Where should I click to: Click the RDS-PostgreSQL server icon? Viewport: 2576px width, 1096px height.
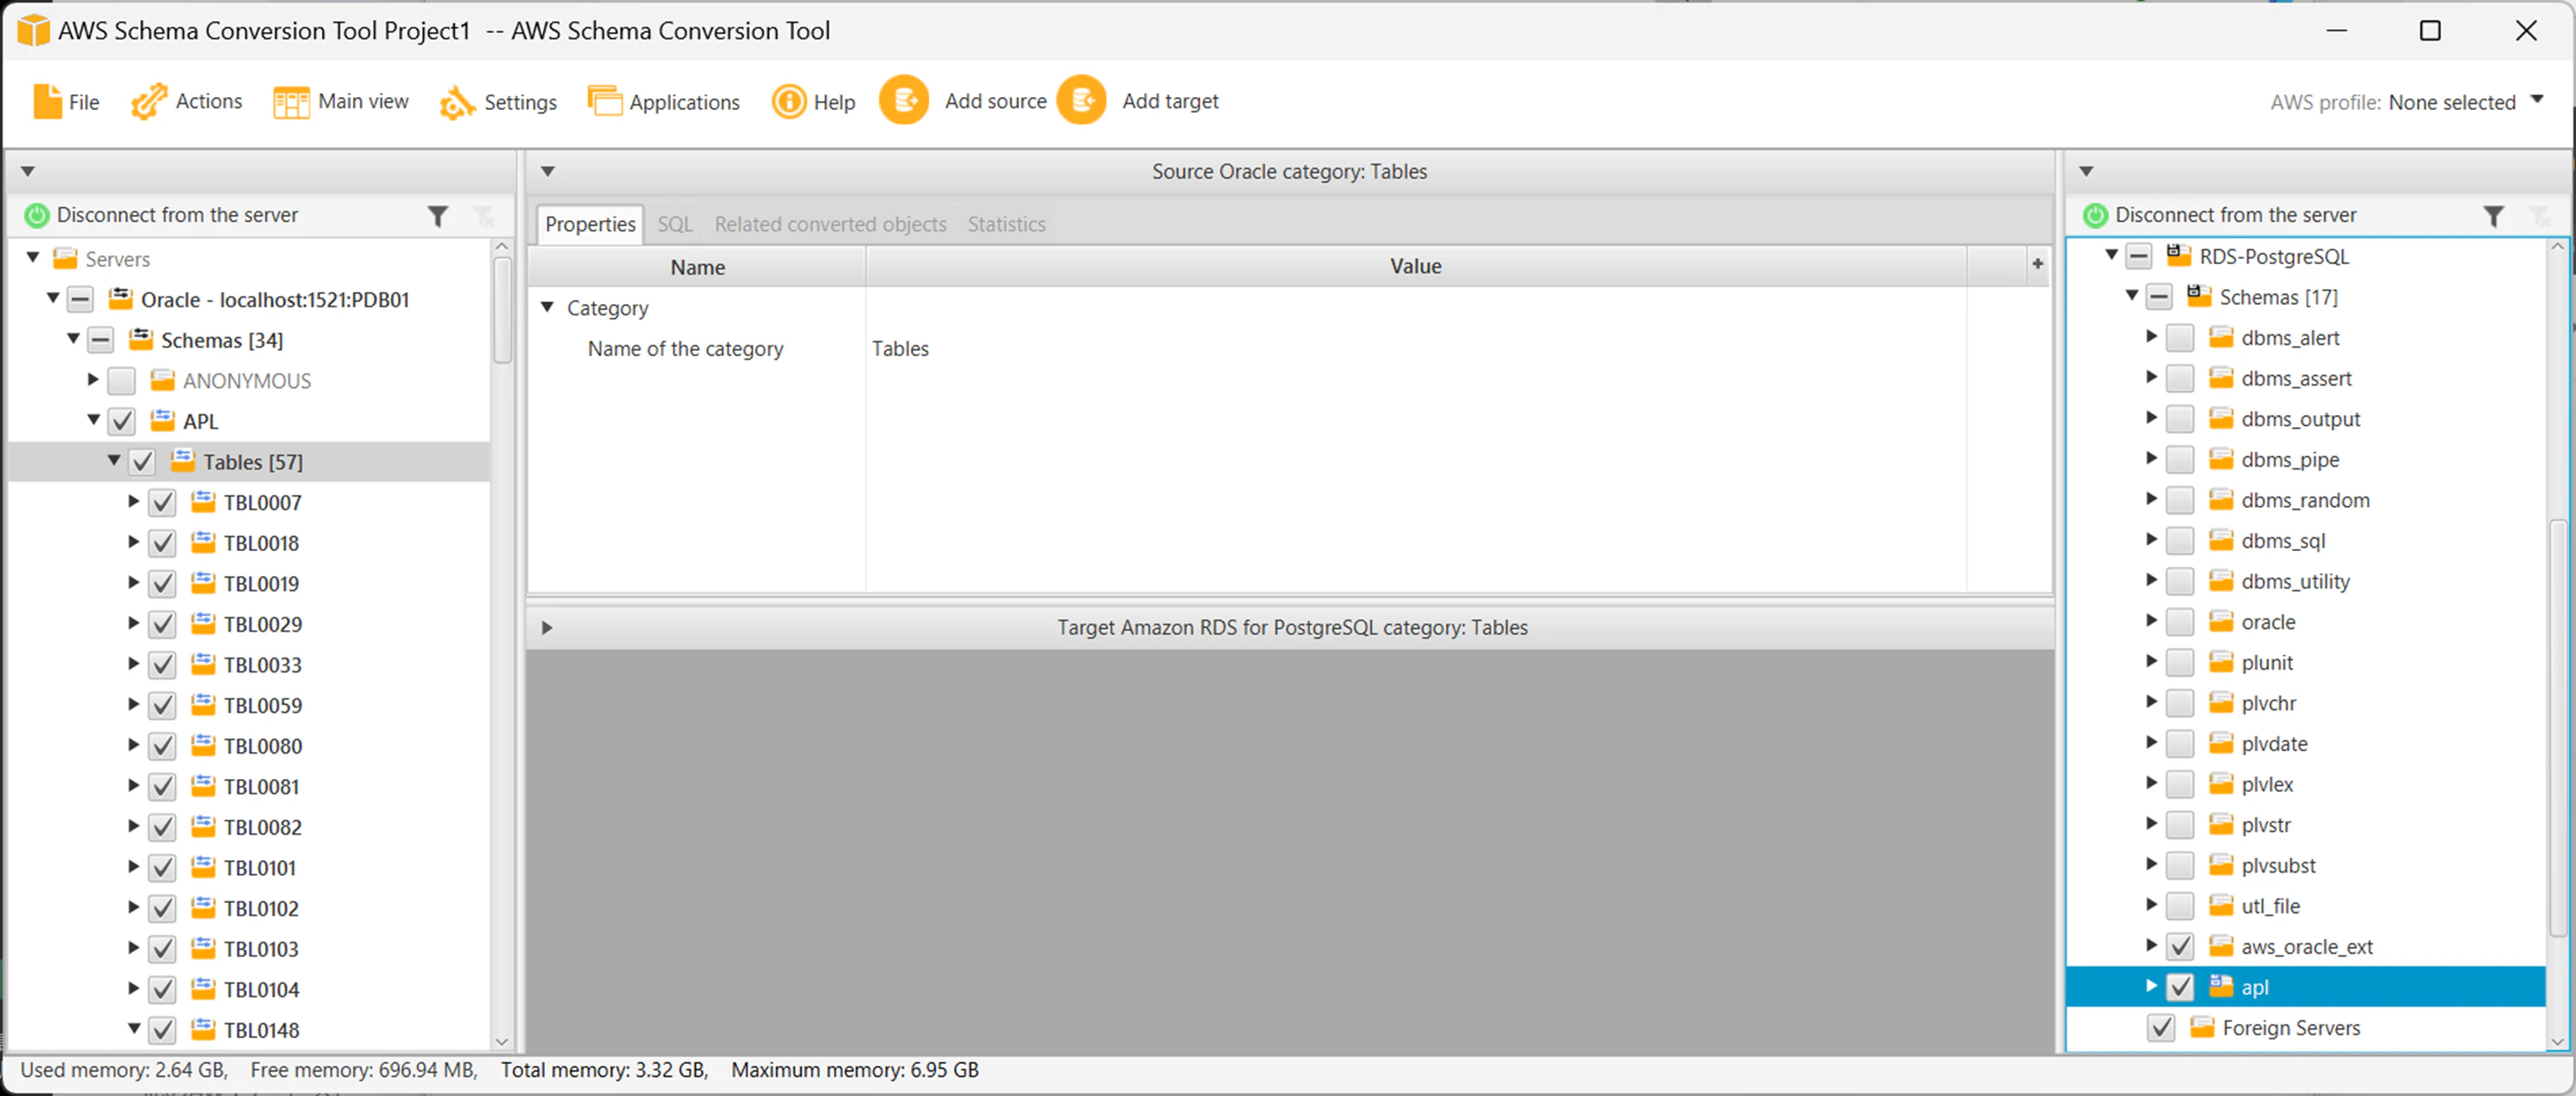(2178, 256)
